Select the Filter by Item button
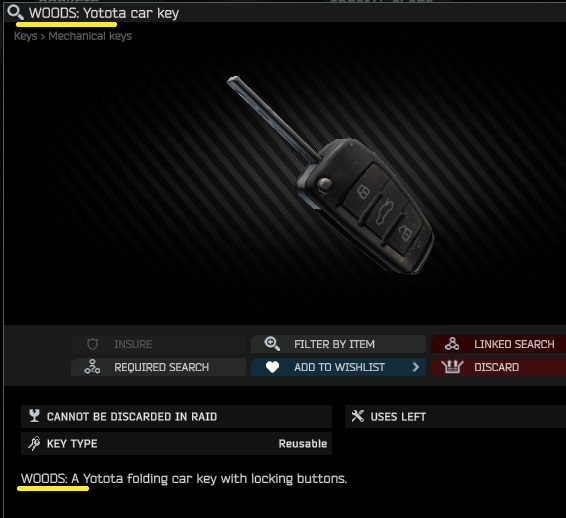This screenshot has height=518, width=566. pyautogui.click(x=339, y=344)
